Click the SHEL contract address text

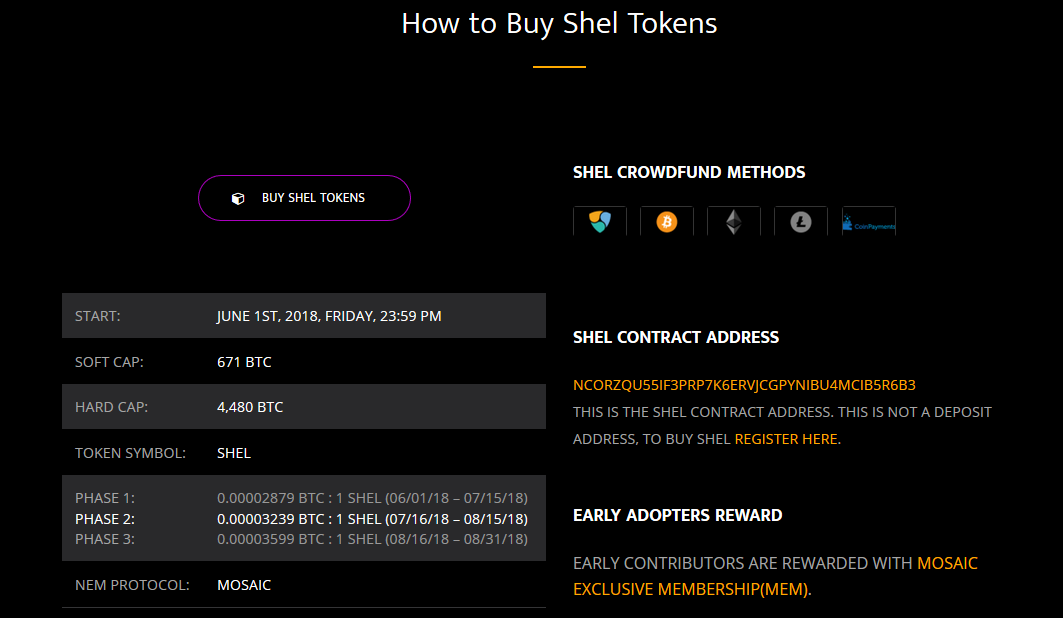coord(744,385)
